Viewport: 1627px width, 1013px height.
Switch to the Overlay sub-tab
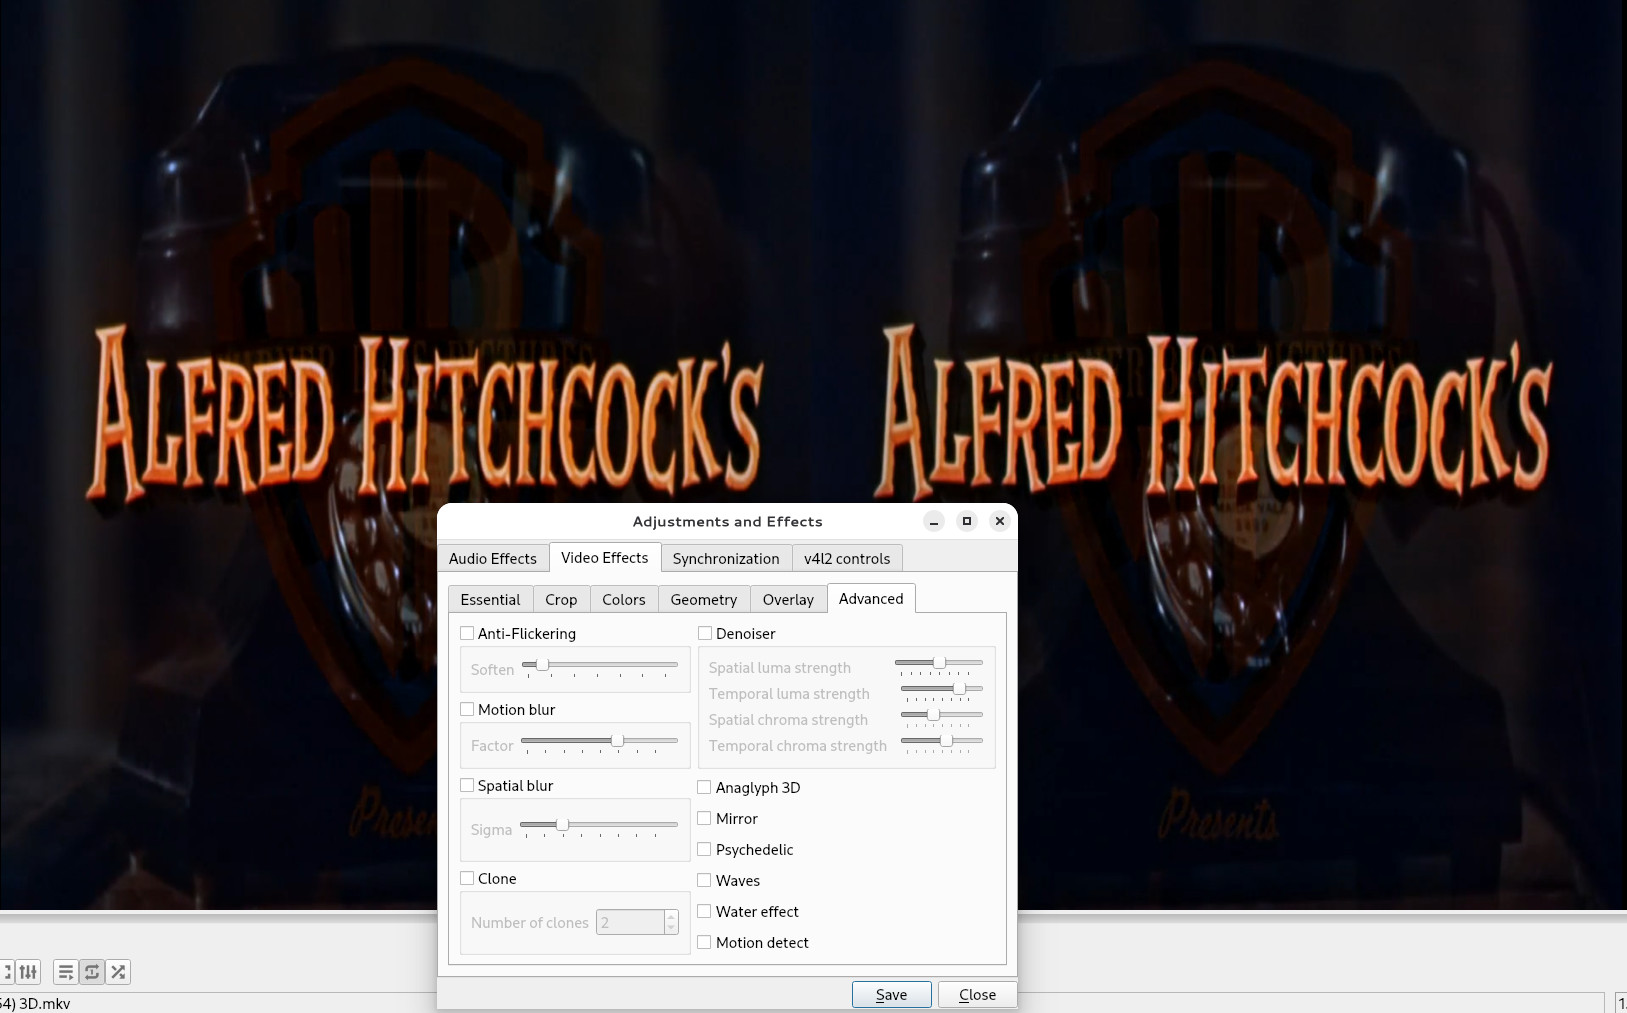coord(788,599)
